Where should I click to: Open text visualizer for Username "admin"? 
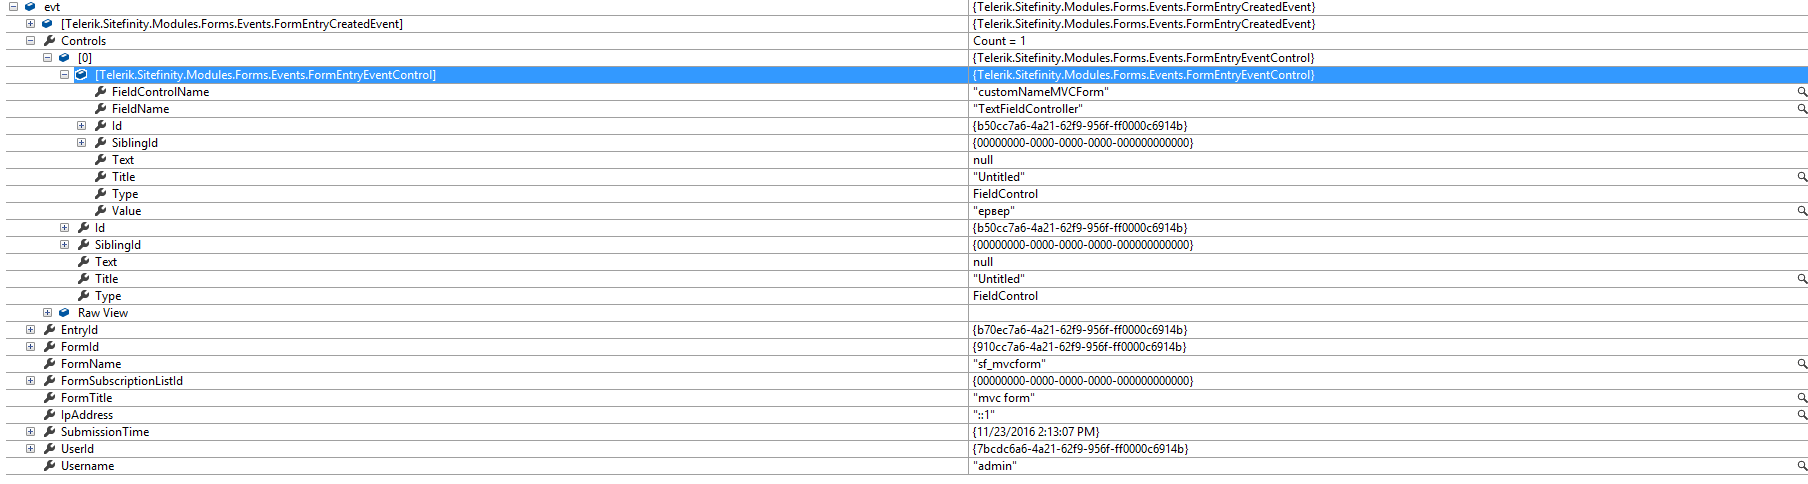[1802, 466]
